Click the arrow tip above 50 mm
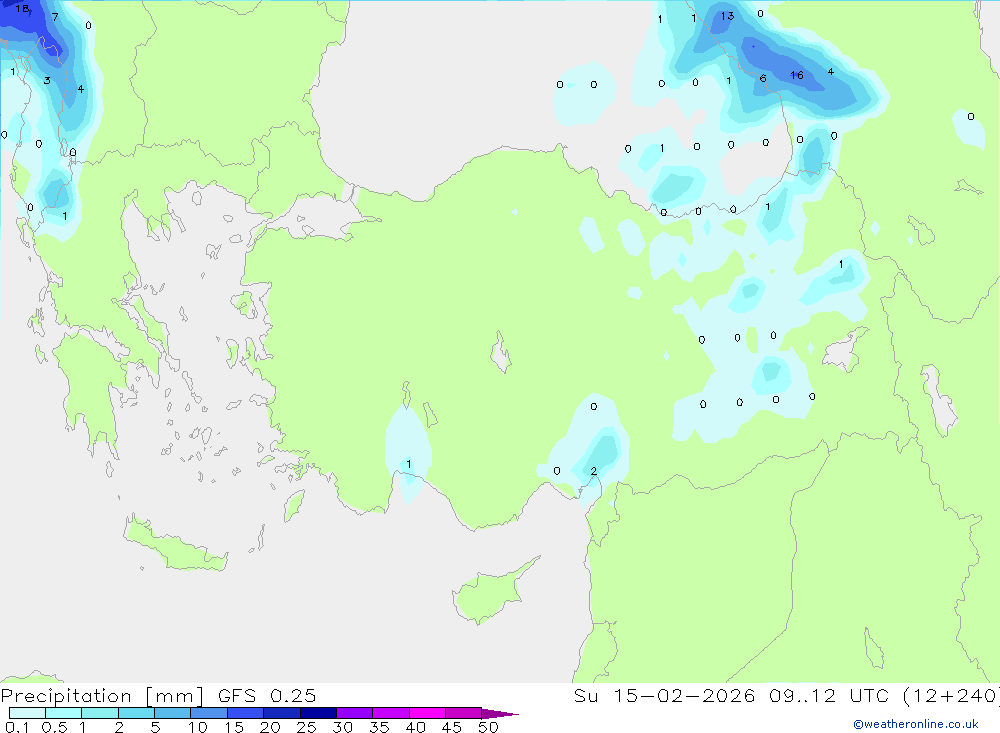This screenshot has height=733, width=1000. (x=500, y=713)
